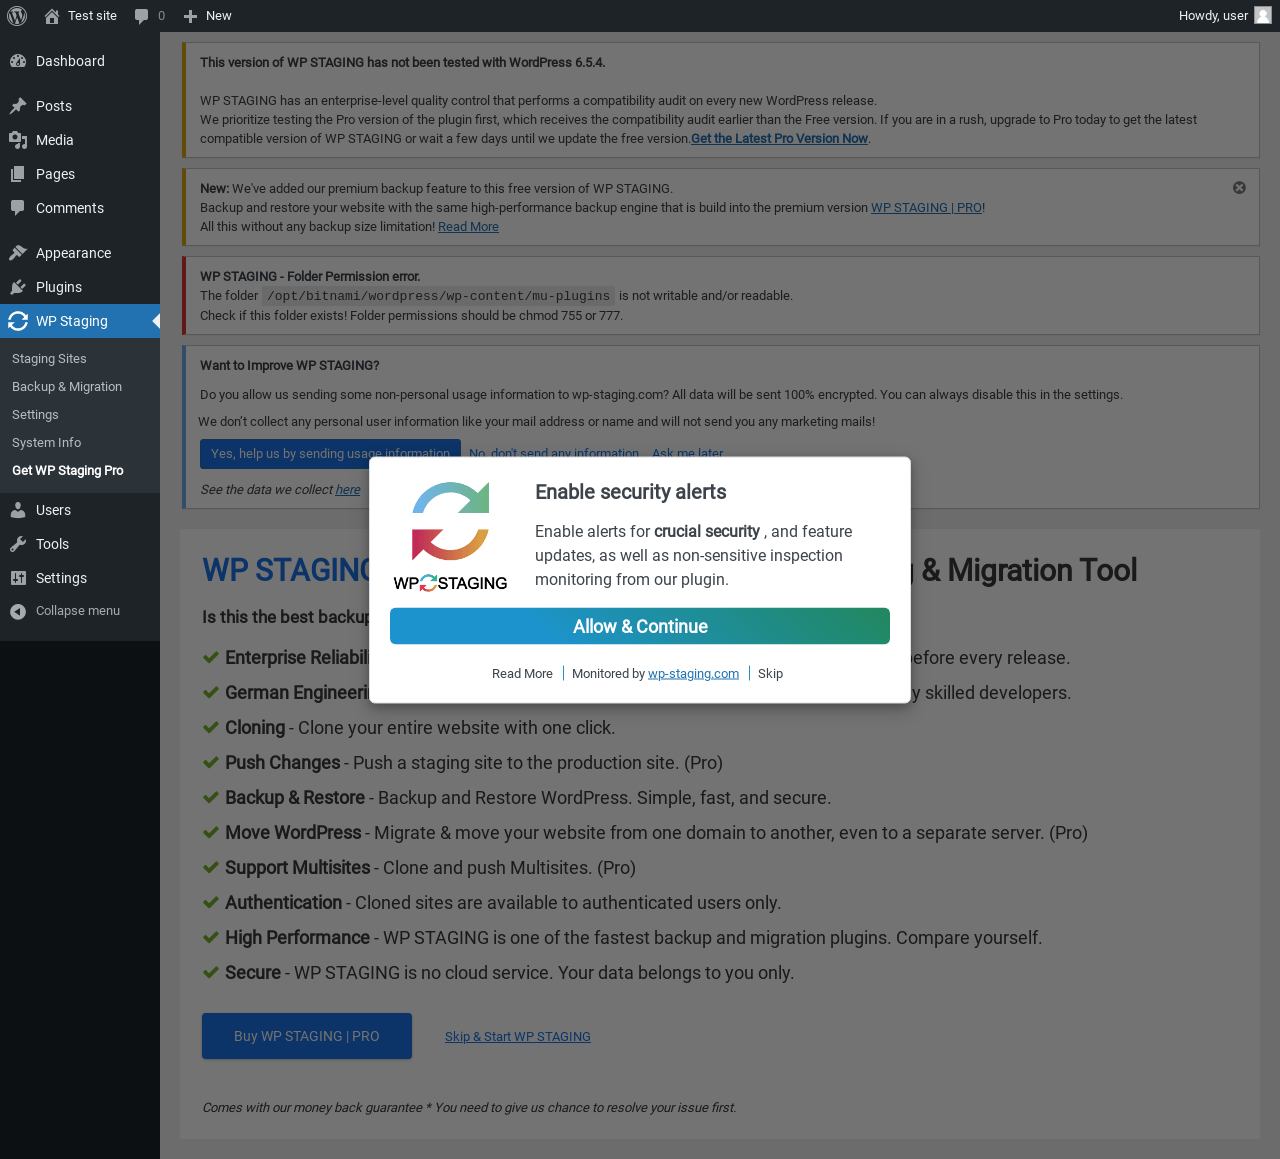Click the mu-plugins folder path text
The width and height of the screenshot is (1280, 1159).
[438, 296]
